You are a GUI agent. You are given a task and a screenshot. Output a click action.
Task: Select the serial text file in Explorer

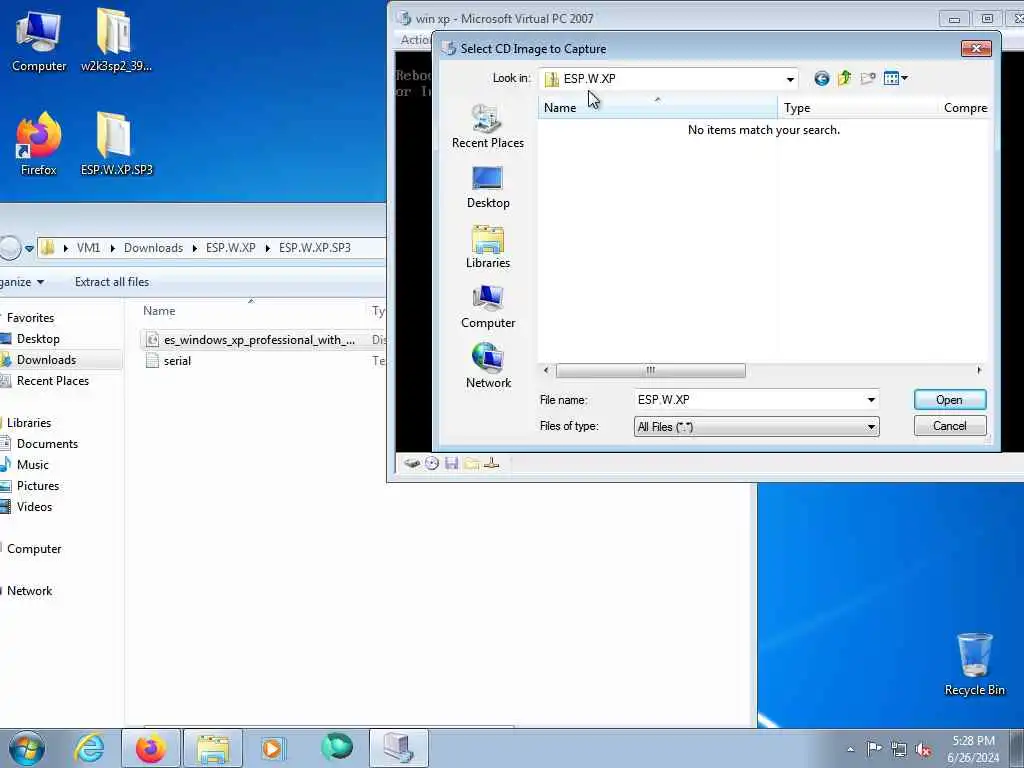pyautogui.click(x=168, y=360)
